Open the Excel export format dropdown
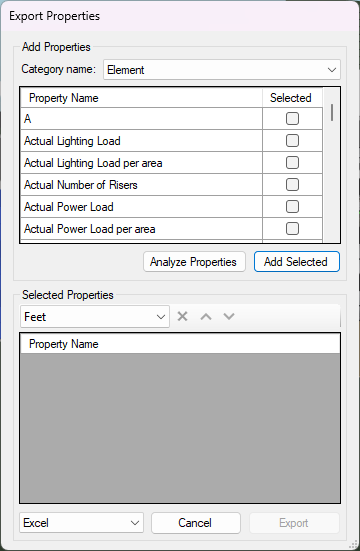The height and width of the screenshot is (551, 360). tap(82, 523)
